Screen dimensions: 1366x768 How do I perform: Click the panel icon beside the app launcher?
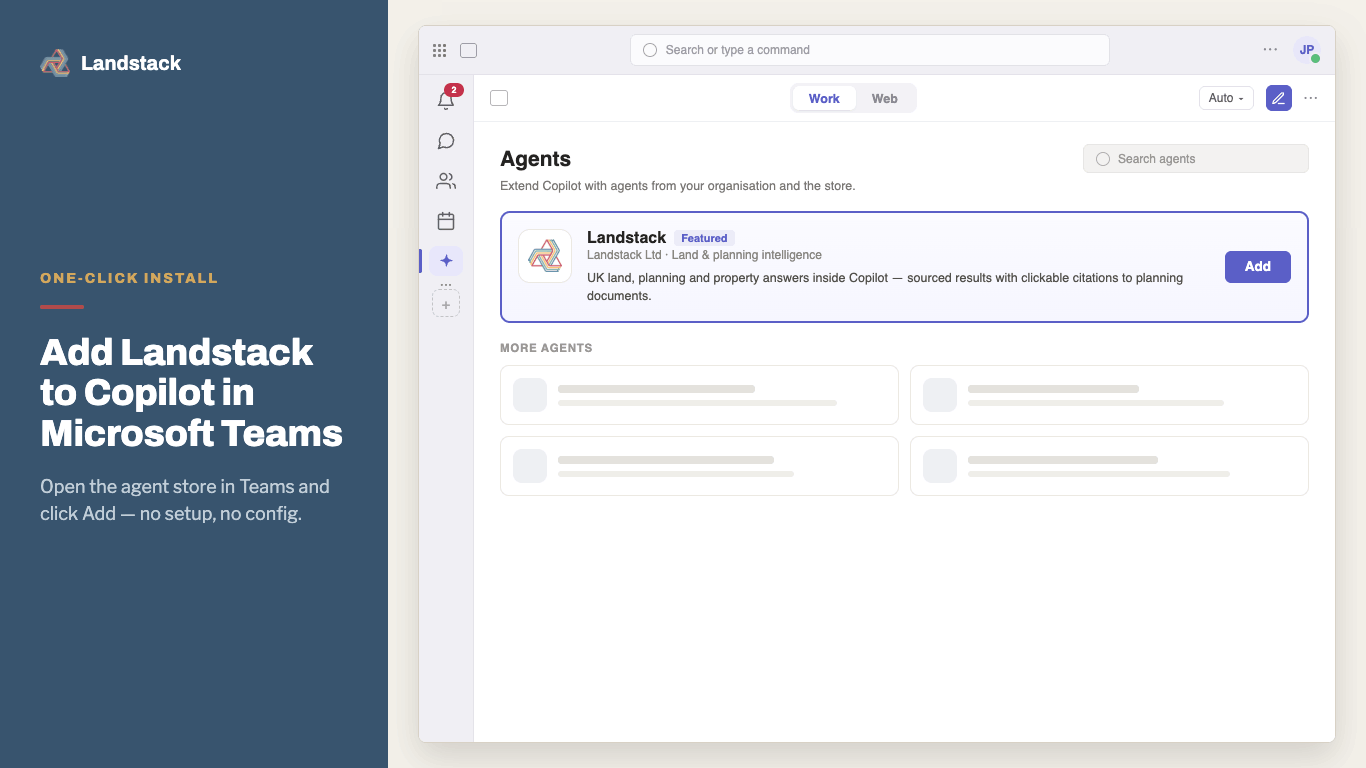tap(468, 50)
